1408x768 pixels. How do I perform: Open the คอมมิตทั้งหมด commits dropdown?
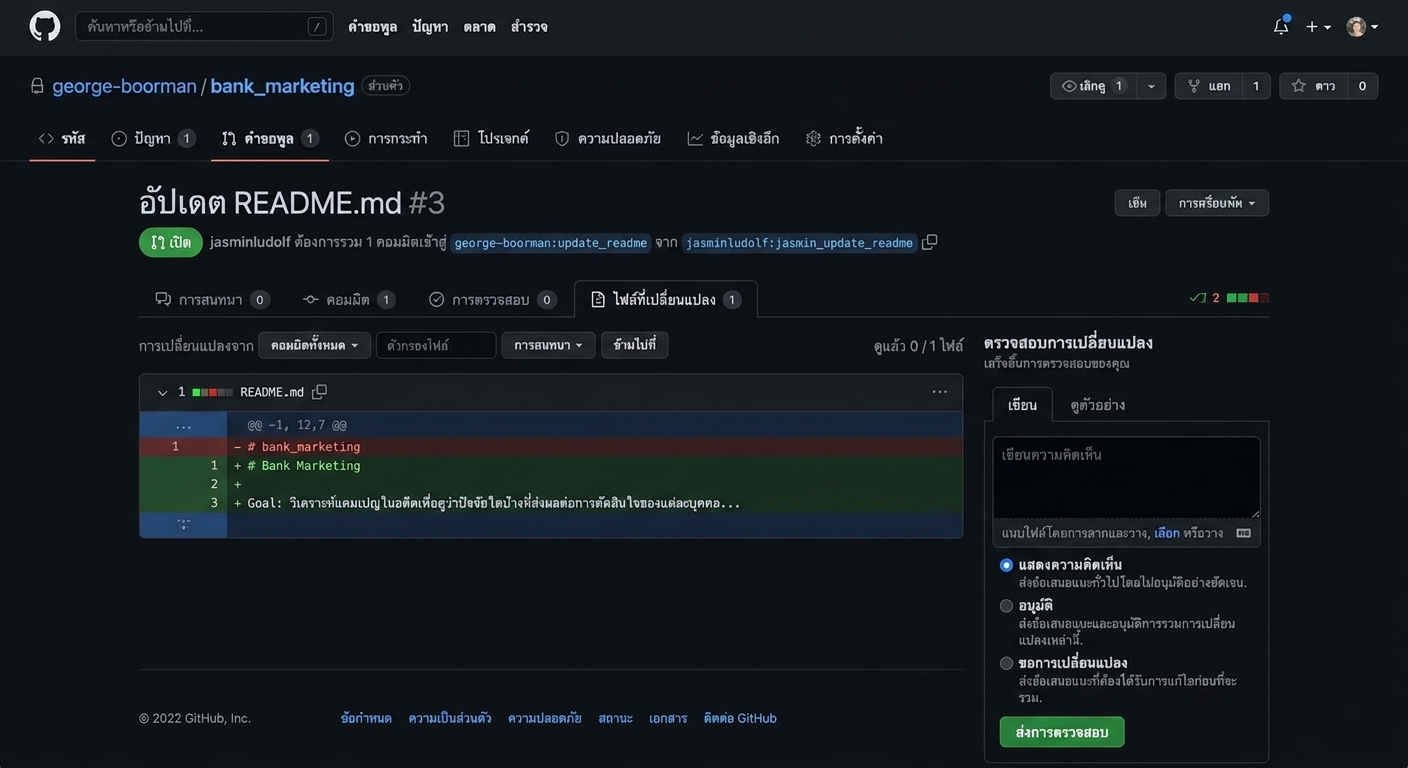[x=314, y=345]
